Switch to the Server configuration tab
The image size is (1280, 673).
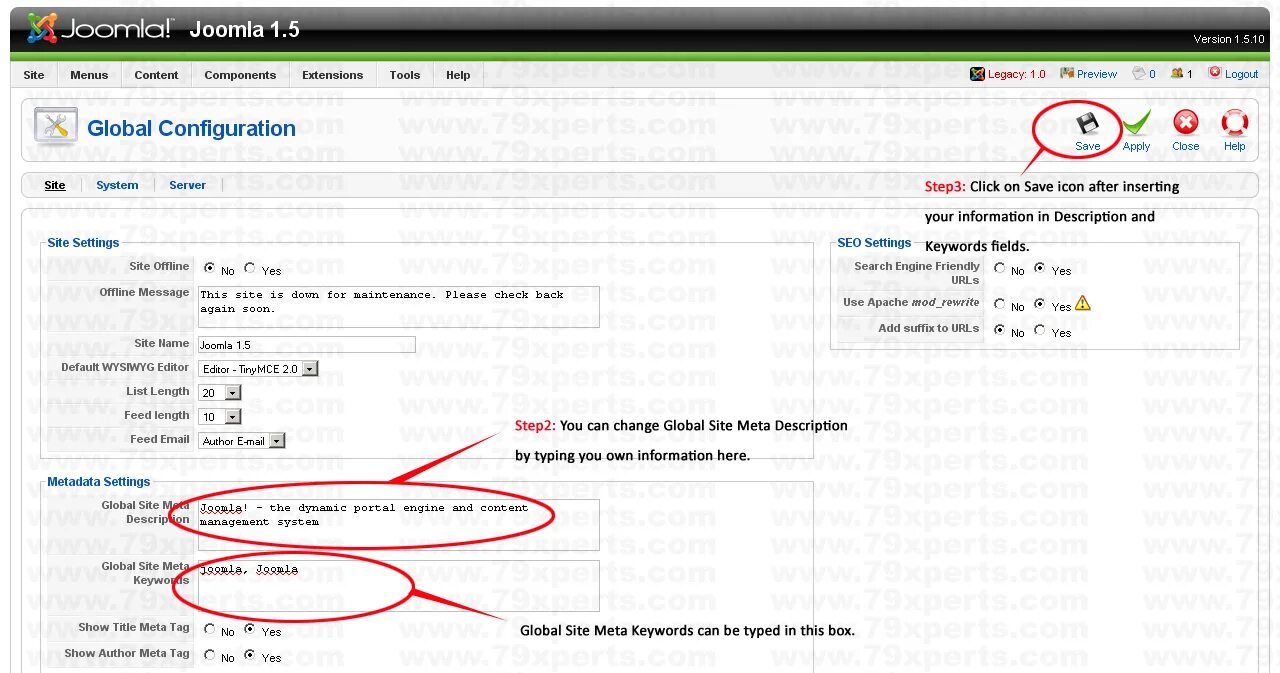click(187, 185)
